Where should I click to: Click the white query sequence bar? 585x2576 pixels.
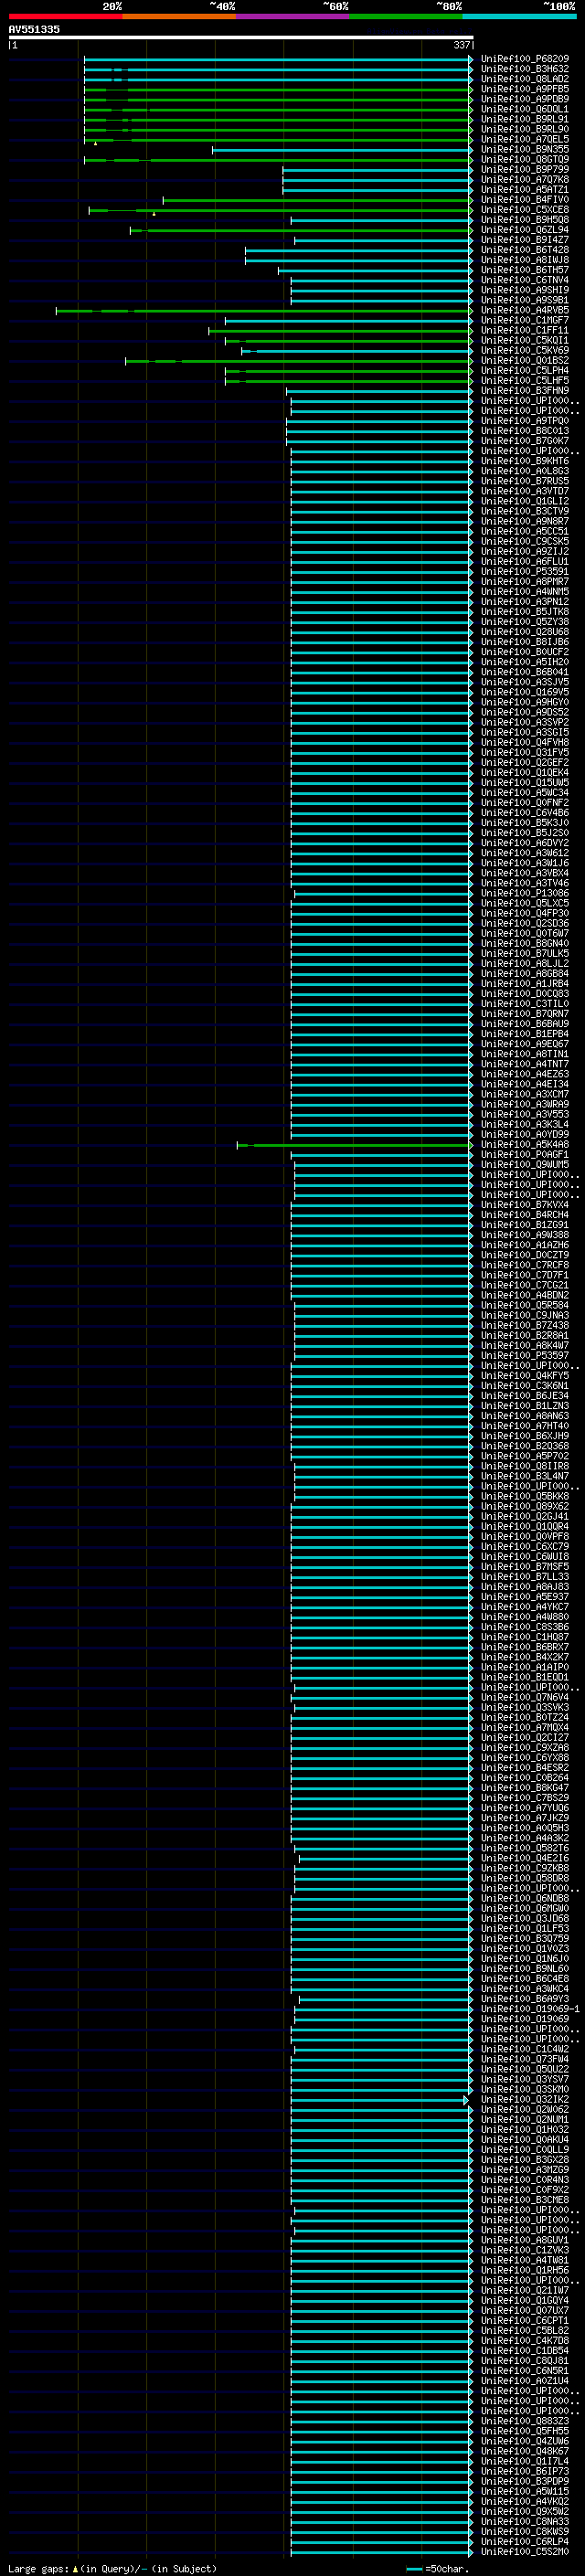pyautogui.click(x=241, y=37)
